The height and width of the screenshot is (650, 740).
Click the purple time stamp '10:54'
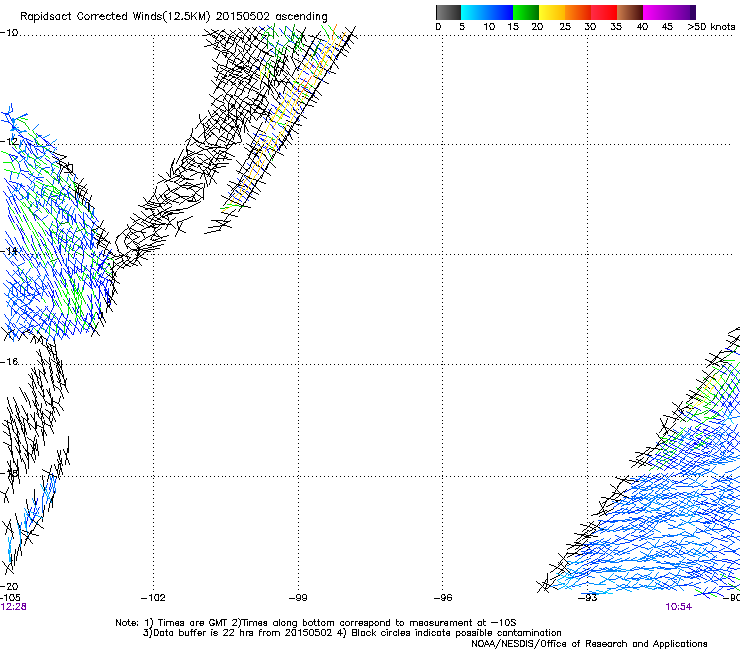pos(678,607)
